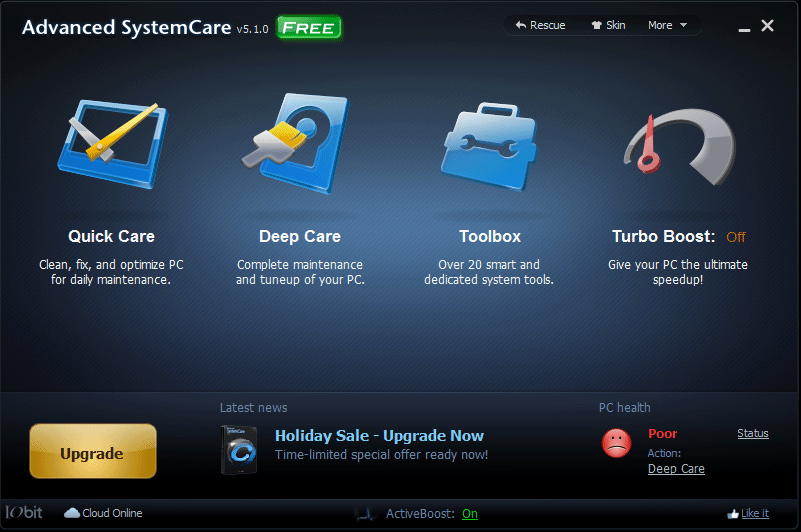This screenshot has width=801, height=532.
Task: Click 'Time-limited special offer ready now!' text
Action: point(381,454)
